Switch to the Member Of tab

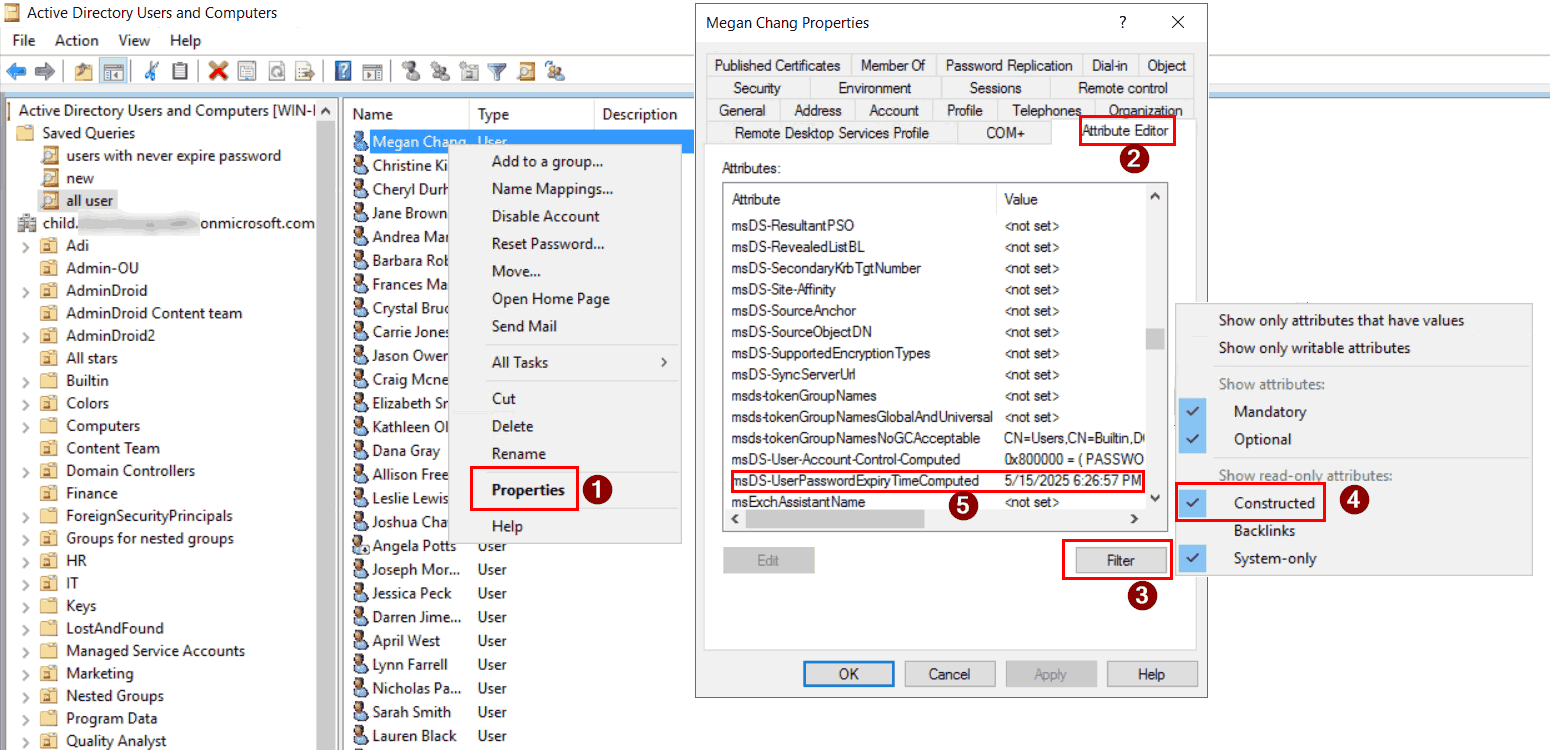point(893,64)
